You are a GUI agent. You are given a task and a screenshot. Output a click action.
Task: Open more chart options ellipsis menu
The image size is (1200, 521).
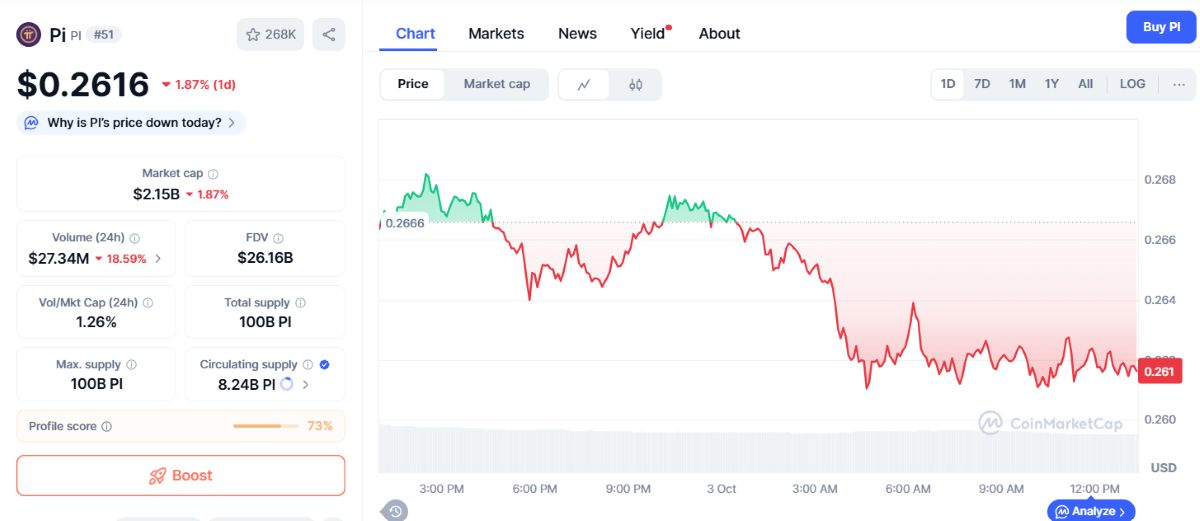[1179, 84]
